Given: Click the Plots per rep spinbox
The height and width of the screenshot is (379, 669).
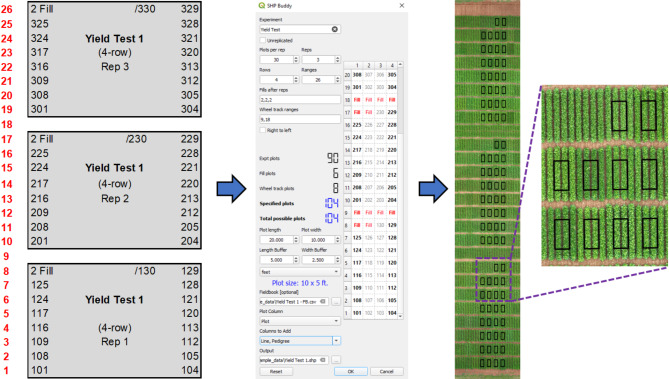Looking at the screenshot, I should pos(279,60).
